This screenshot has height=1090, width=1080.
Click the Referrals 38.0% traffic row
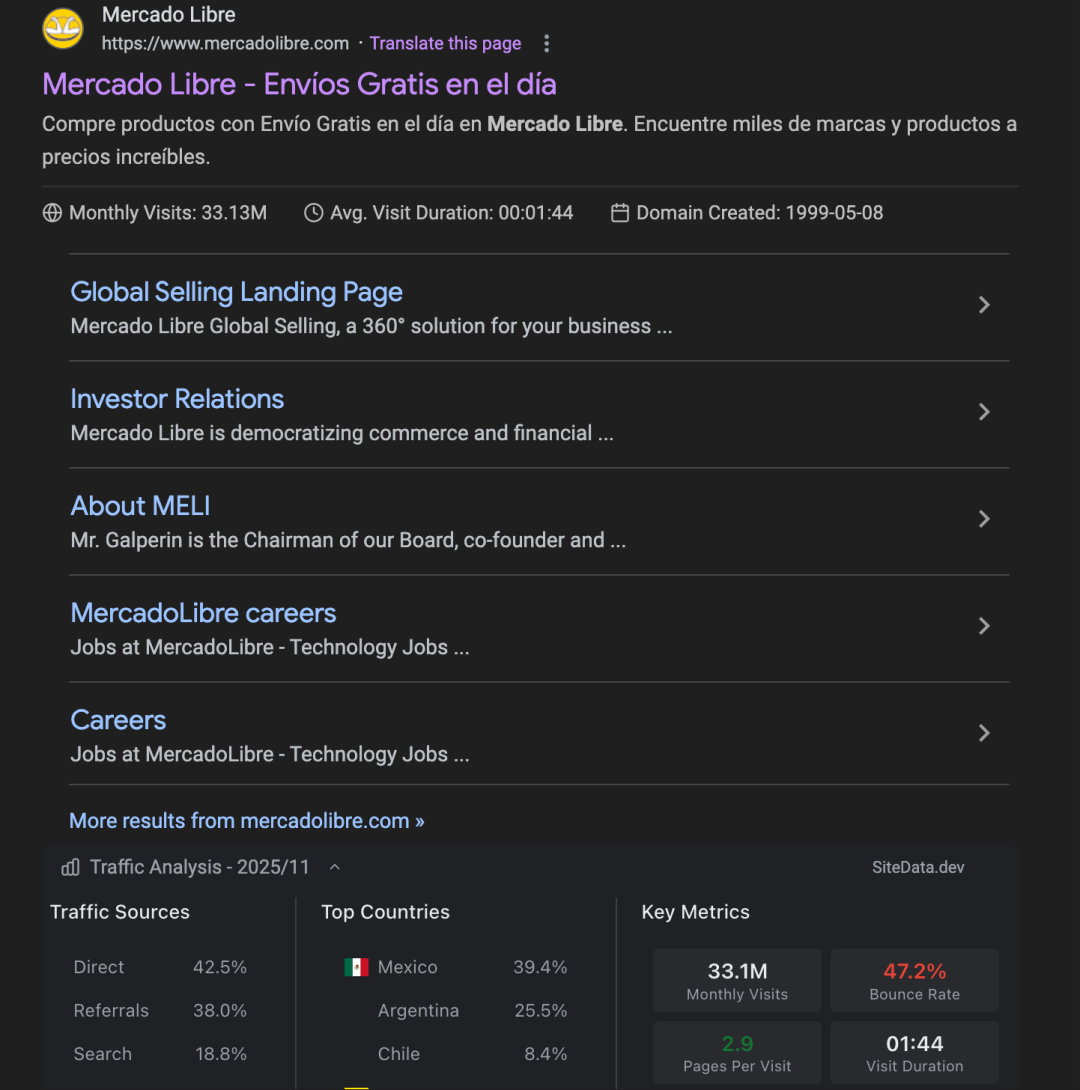(x=160, y=1011)
